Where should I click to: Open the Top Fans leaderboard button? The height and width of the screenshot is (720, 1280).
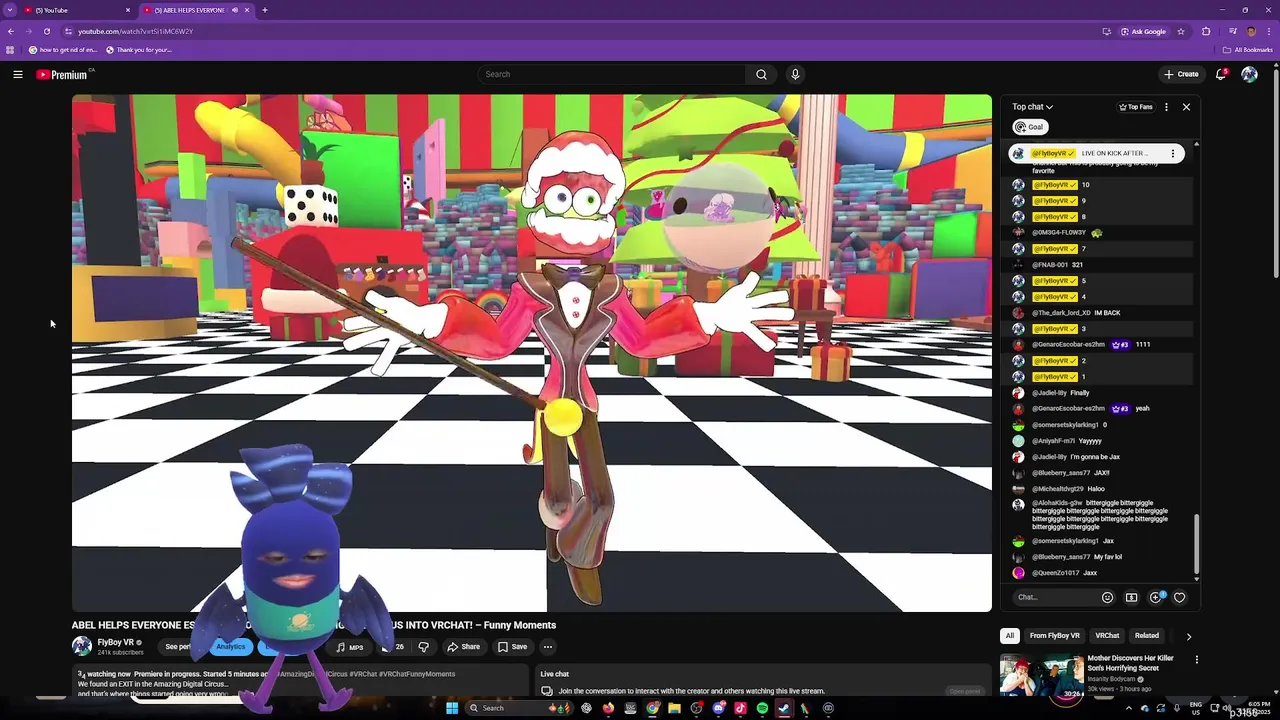(x=1135, y=107)
